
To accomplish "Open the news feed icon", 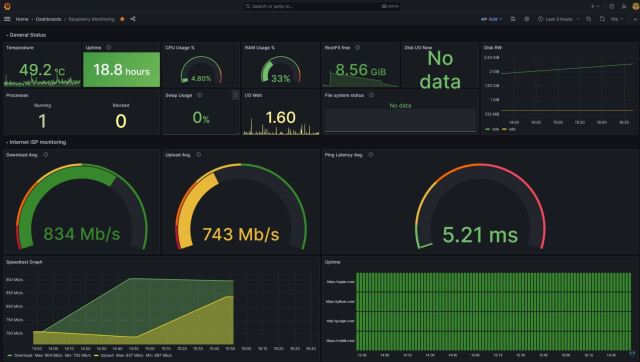I will pos(624,6).
